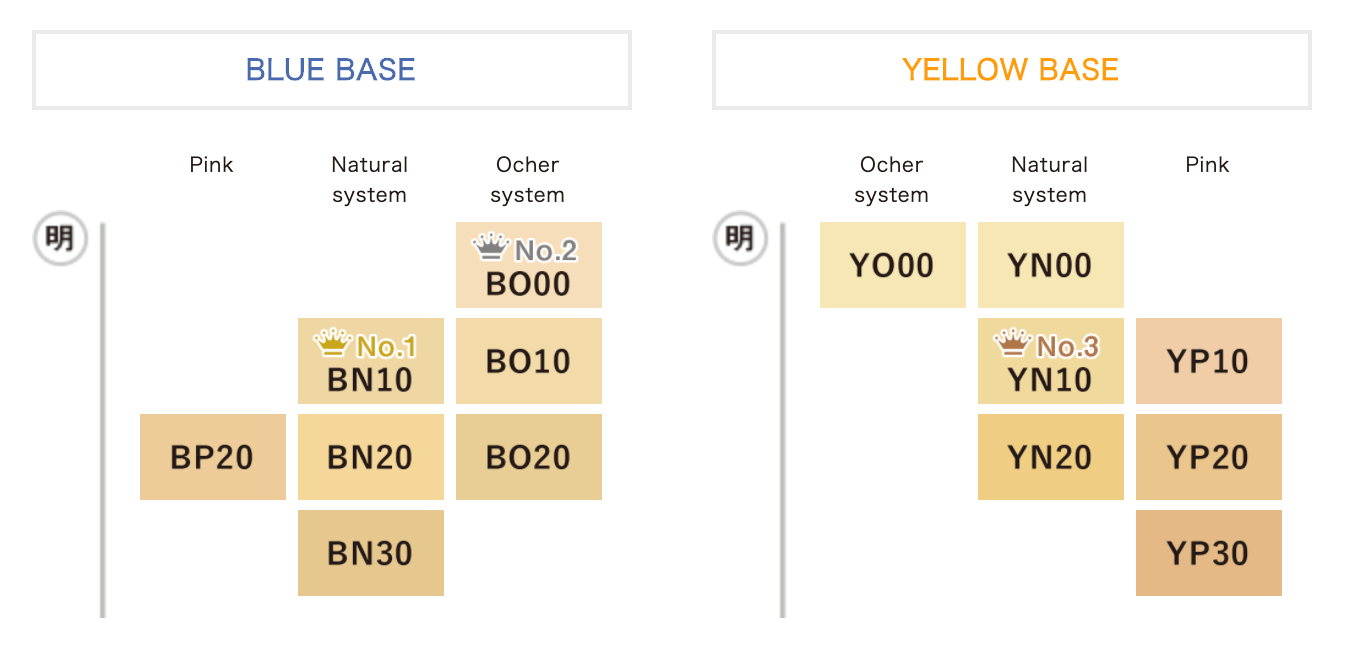1348x654 pixels.
Task: Click the No.3 bronze crown icon
Action: point(1012,345)
